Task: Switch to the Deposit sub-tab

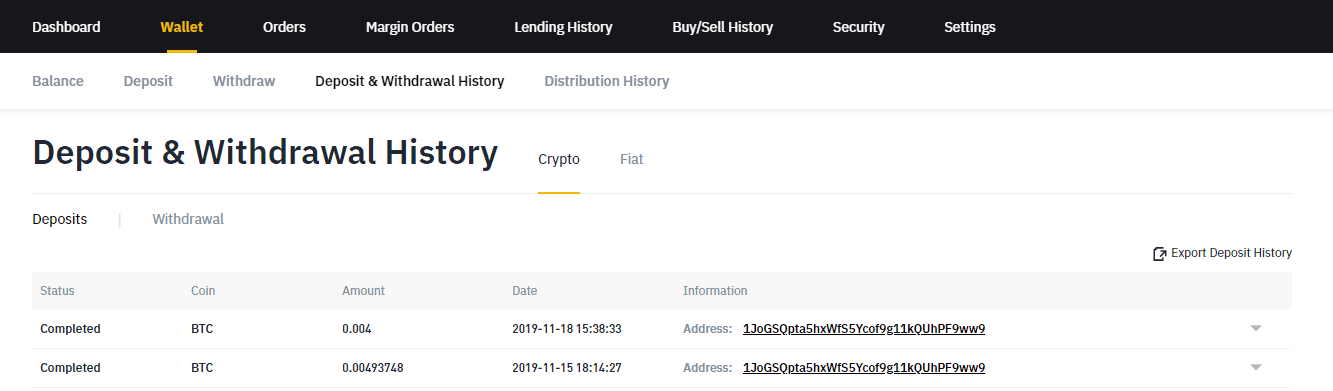Action: click(148, 81)
